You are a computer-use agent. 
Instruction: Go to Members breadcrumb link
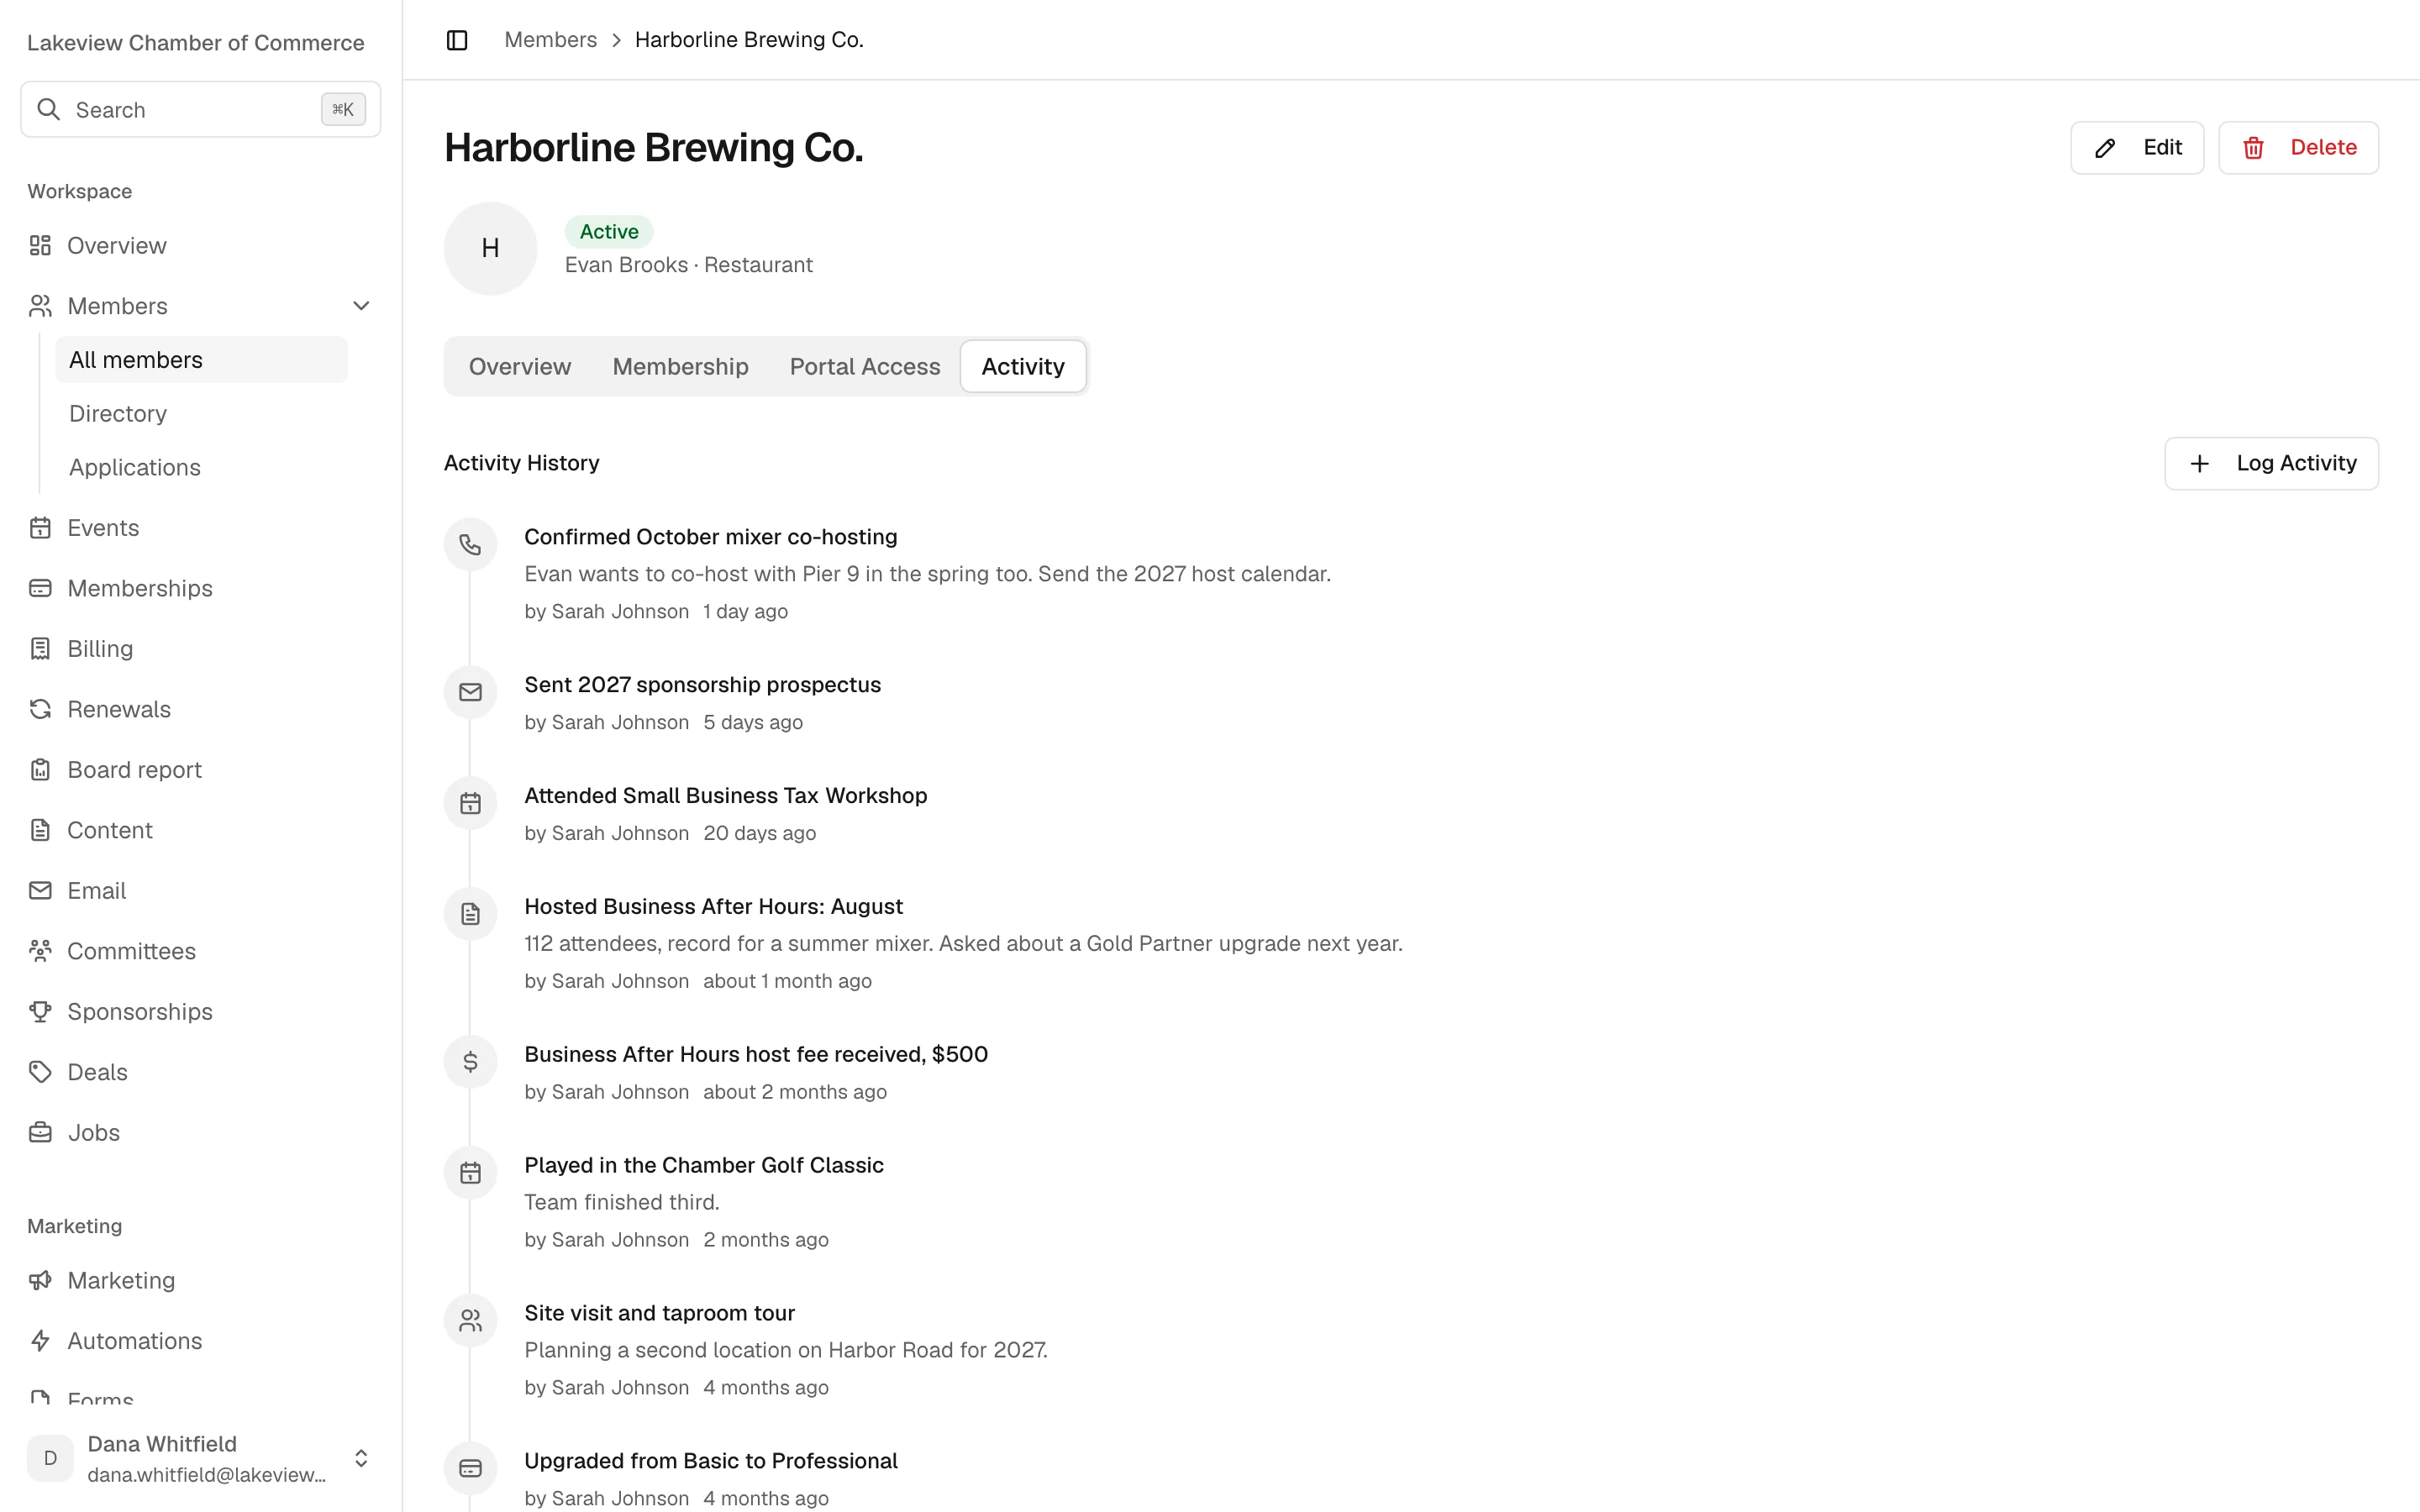(550, 40)
